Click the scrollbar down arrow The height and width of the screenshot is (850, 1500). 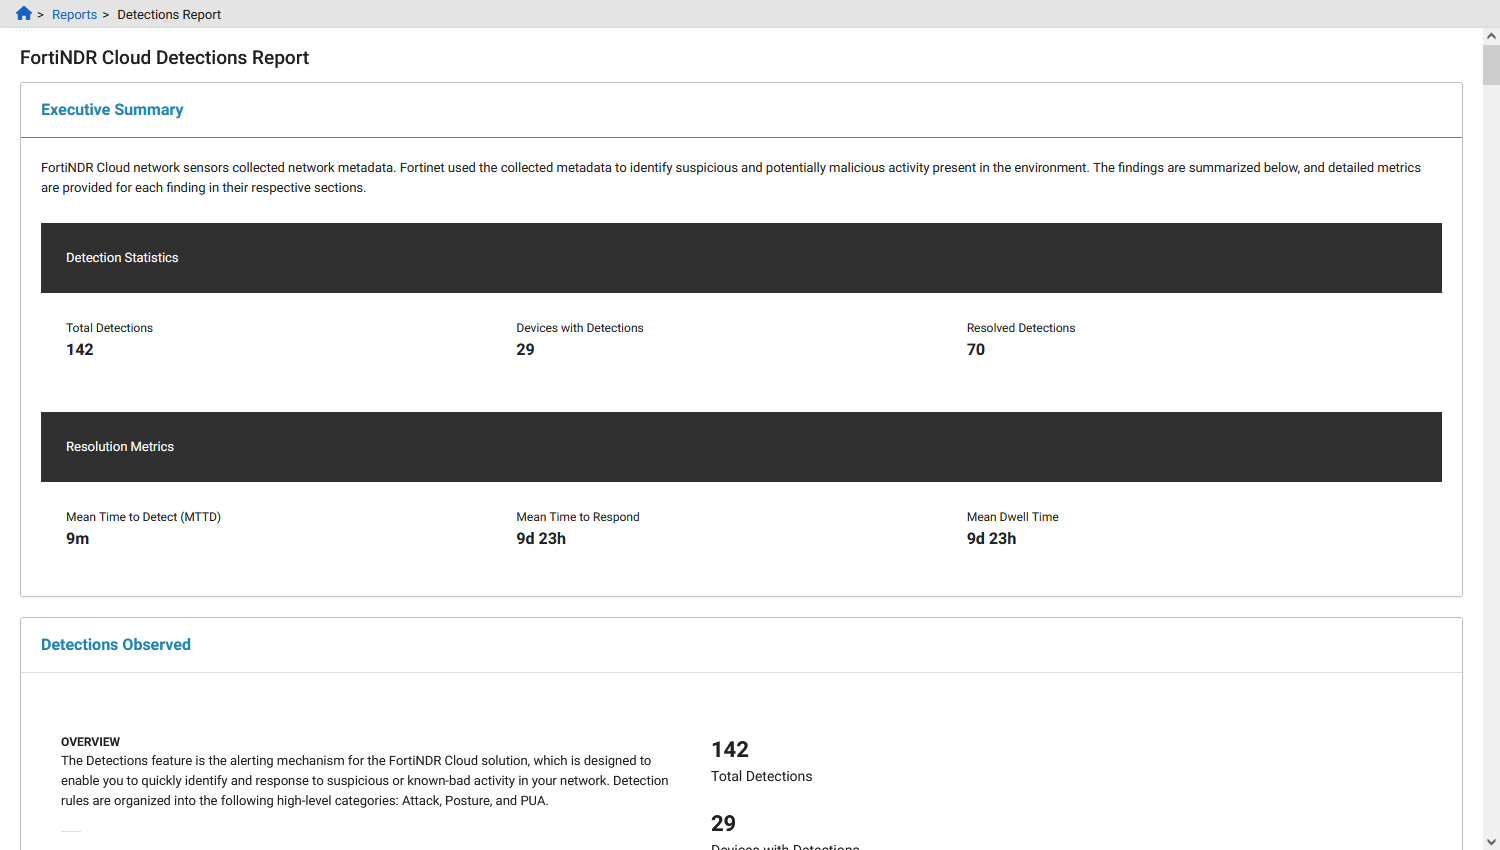tap(1491, 841)
